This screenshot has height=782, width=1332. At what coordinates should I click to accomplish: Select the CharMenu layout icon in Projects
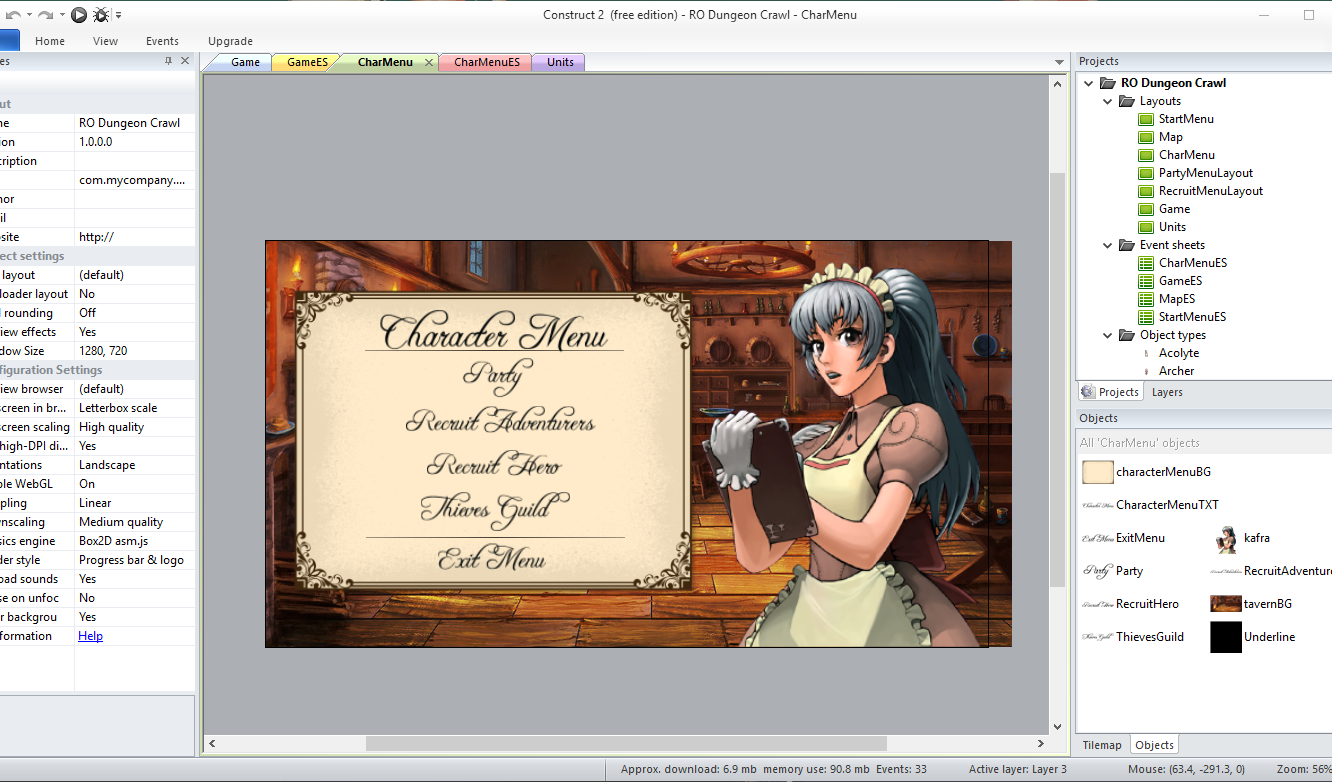click(1146, 155)
